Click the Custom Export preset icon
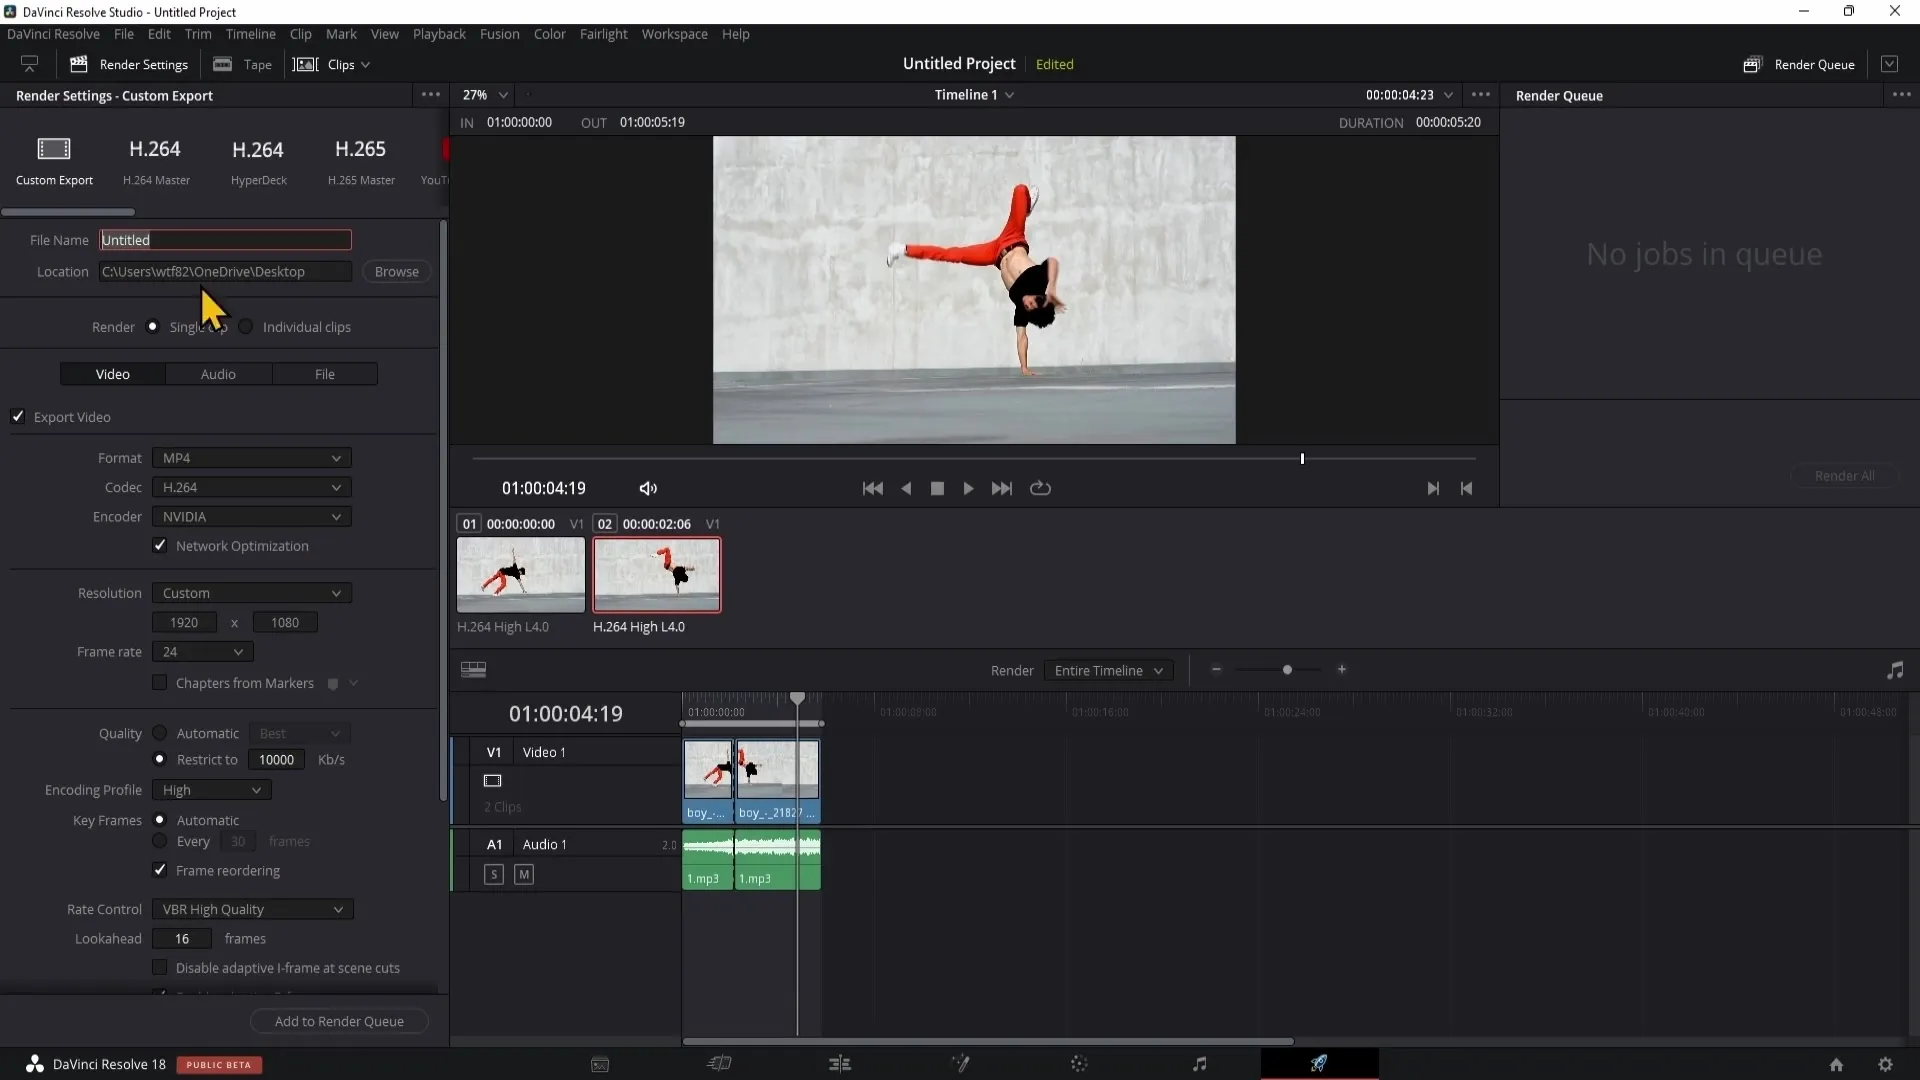Image resolution: width=1920 pixels, height=1080 pixels. [x=54, y=149]
